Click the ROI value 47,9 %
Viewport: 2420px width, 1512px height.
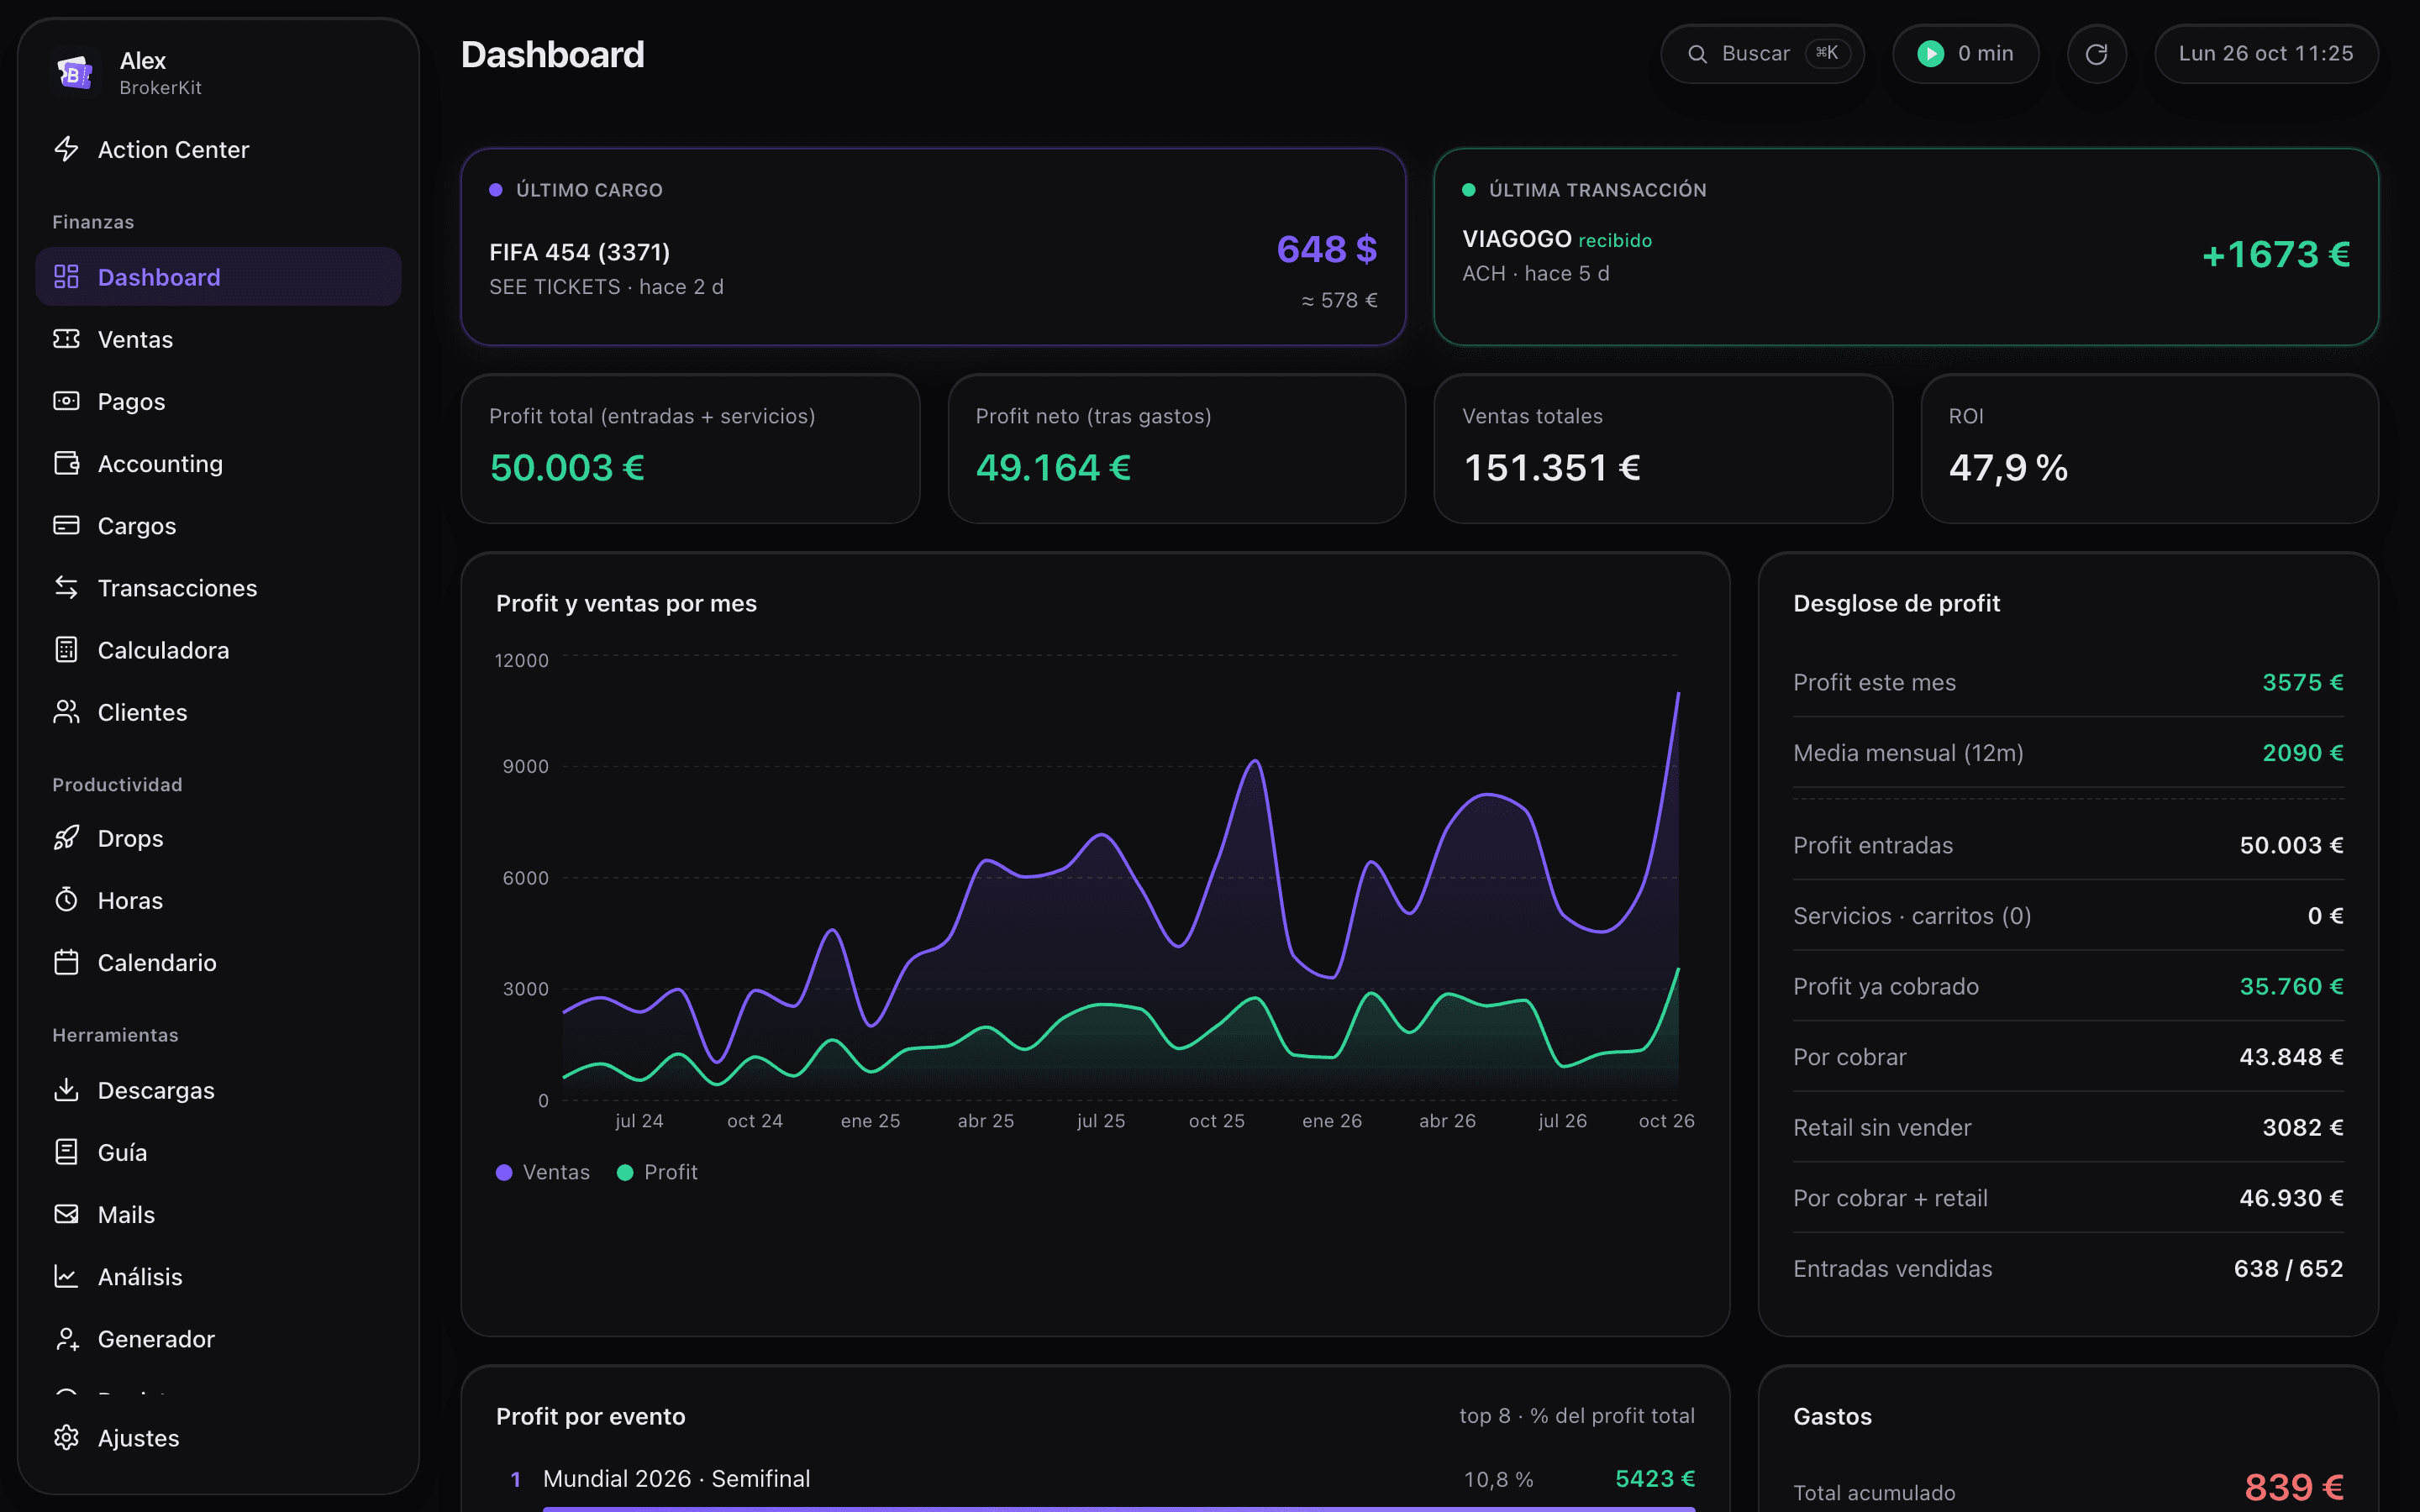2008,468
